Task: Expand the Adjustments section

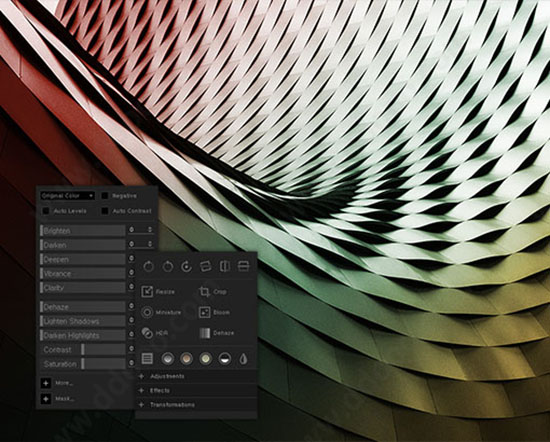Action: point(196,376)
